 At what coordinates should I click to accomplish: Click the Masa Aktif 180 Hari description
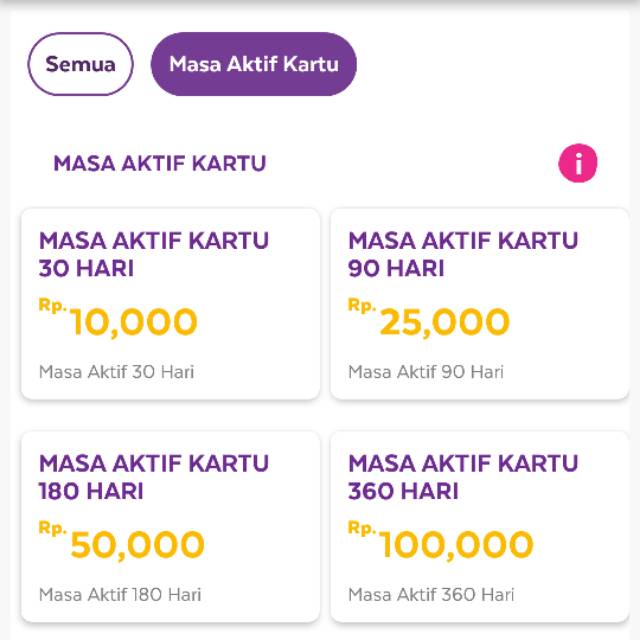click(x=120, y=594)
